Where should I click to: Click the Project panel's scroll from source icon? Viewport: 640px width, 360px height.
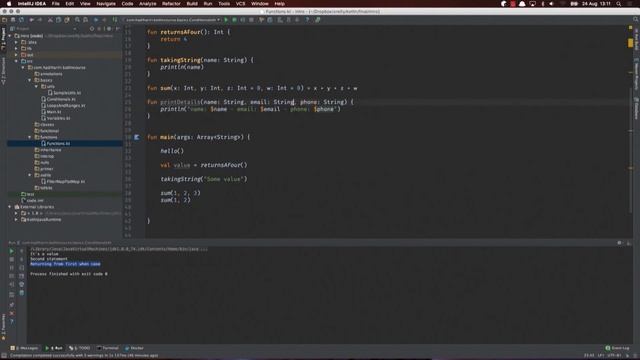click(92, 29)
